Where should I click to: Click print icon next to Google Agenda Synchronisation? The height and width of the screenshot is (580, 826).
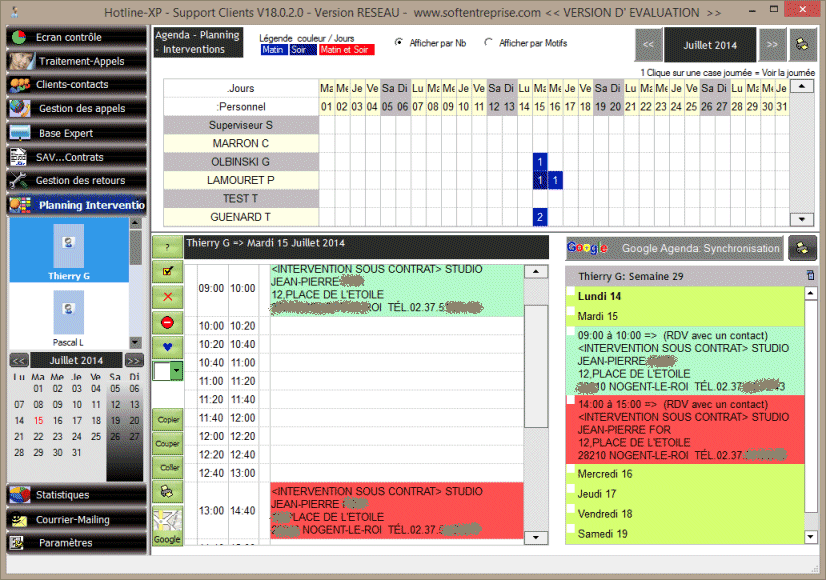point(801,248)
